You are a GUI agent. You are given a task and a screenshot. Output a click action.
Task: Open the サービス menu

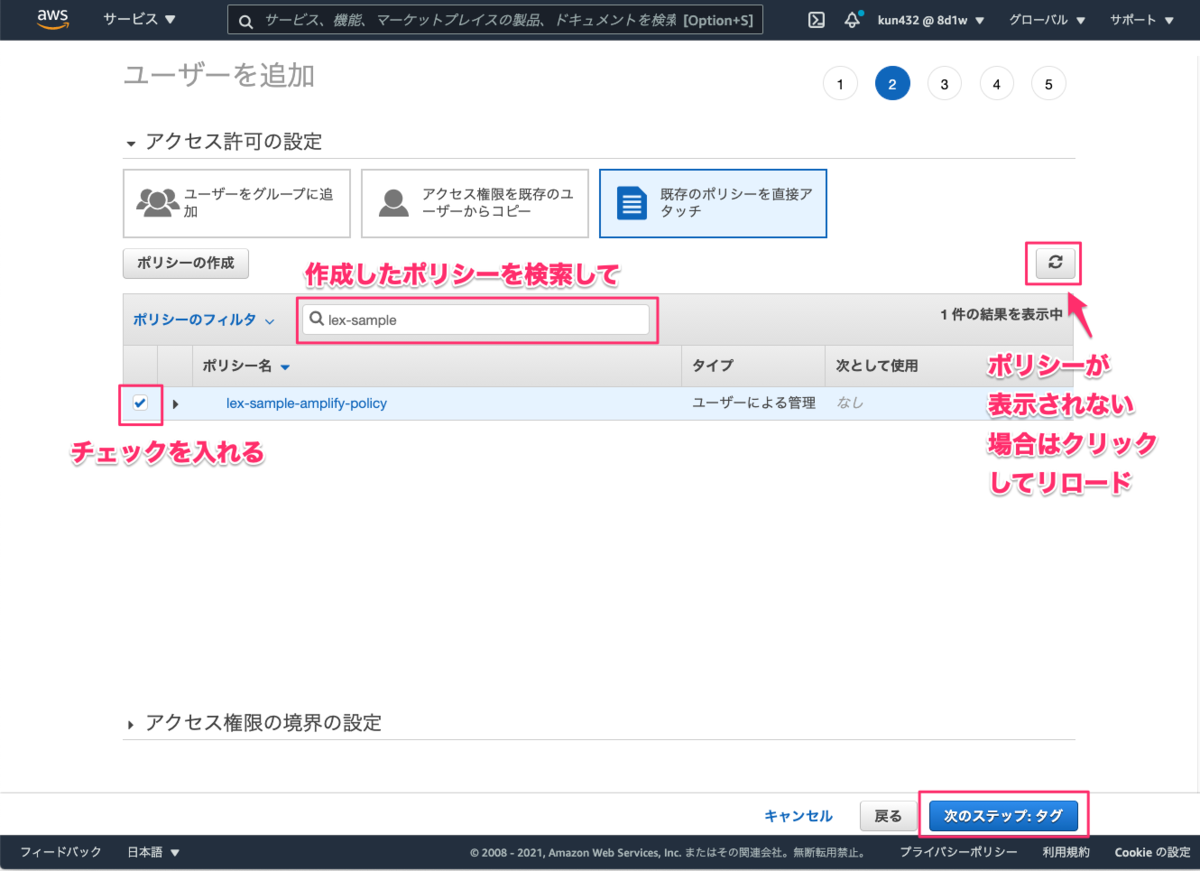(136, 19)
